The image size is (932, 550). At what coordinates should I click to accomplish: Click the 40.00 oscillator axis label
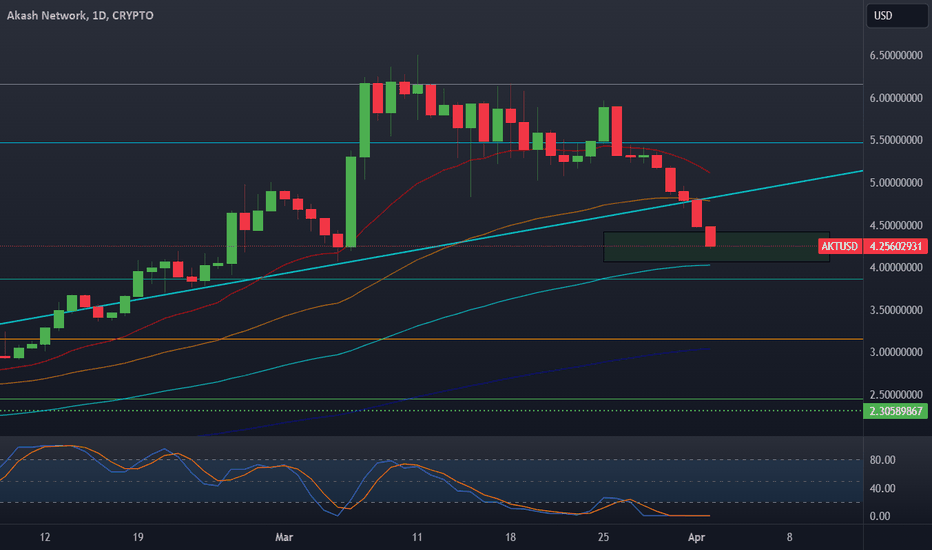(x=882, y=488)
